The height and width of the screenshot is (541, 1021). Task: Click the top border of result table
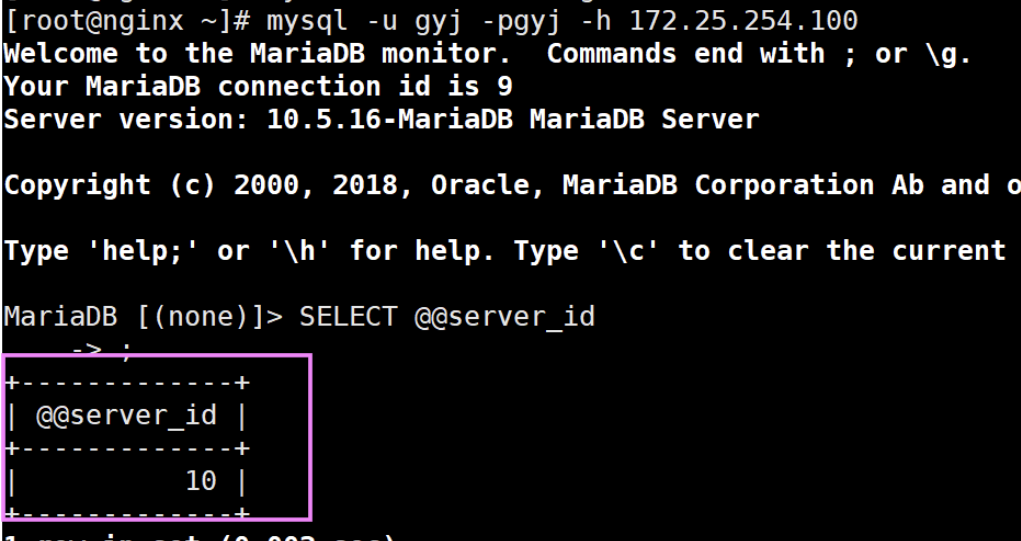pos(127,383)
